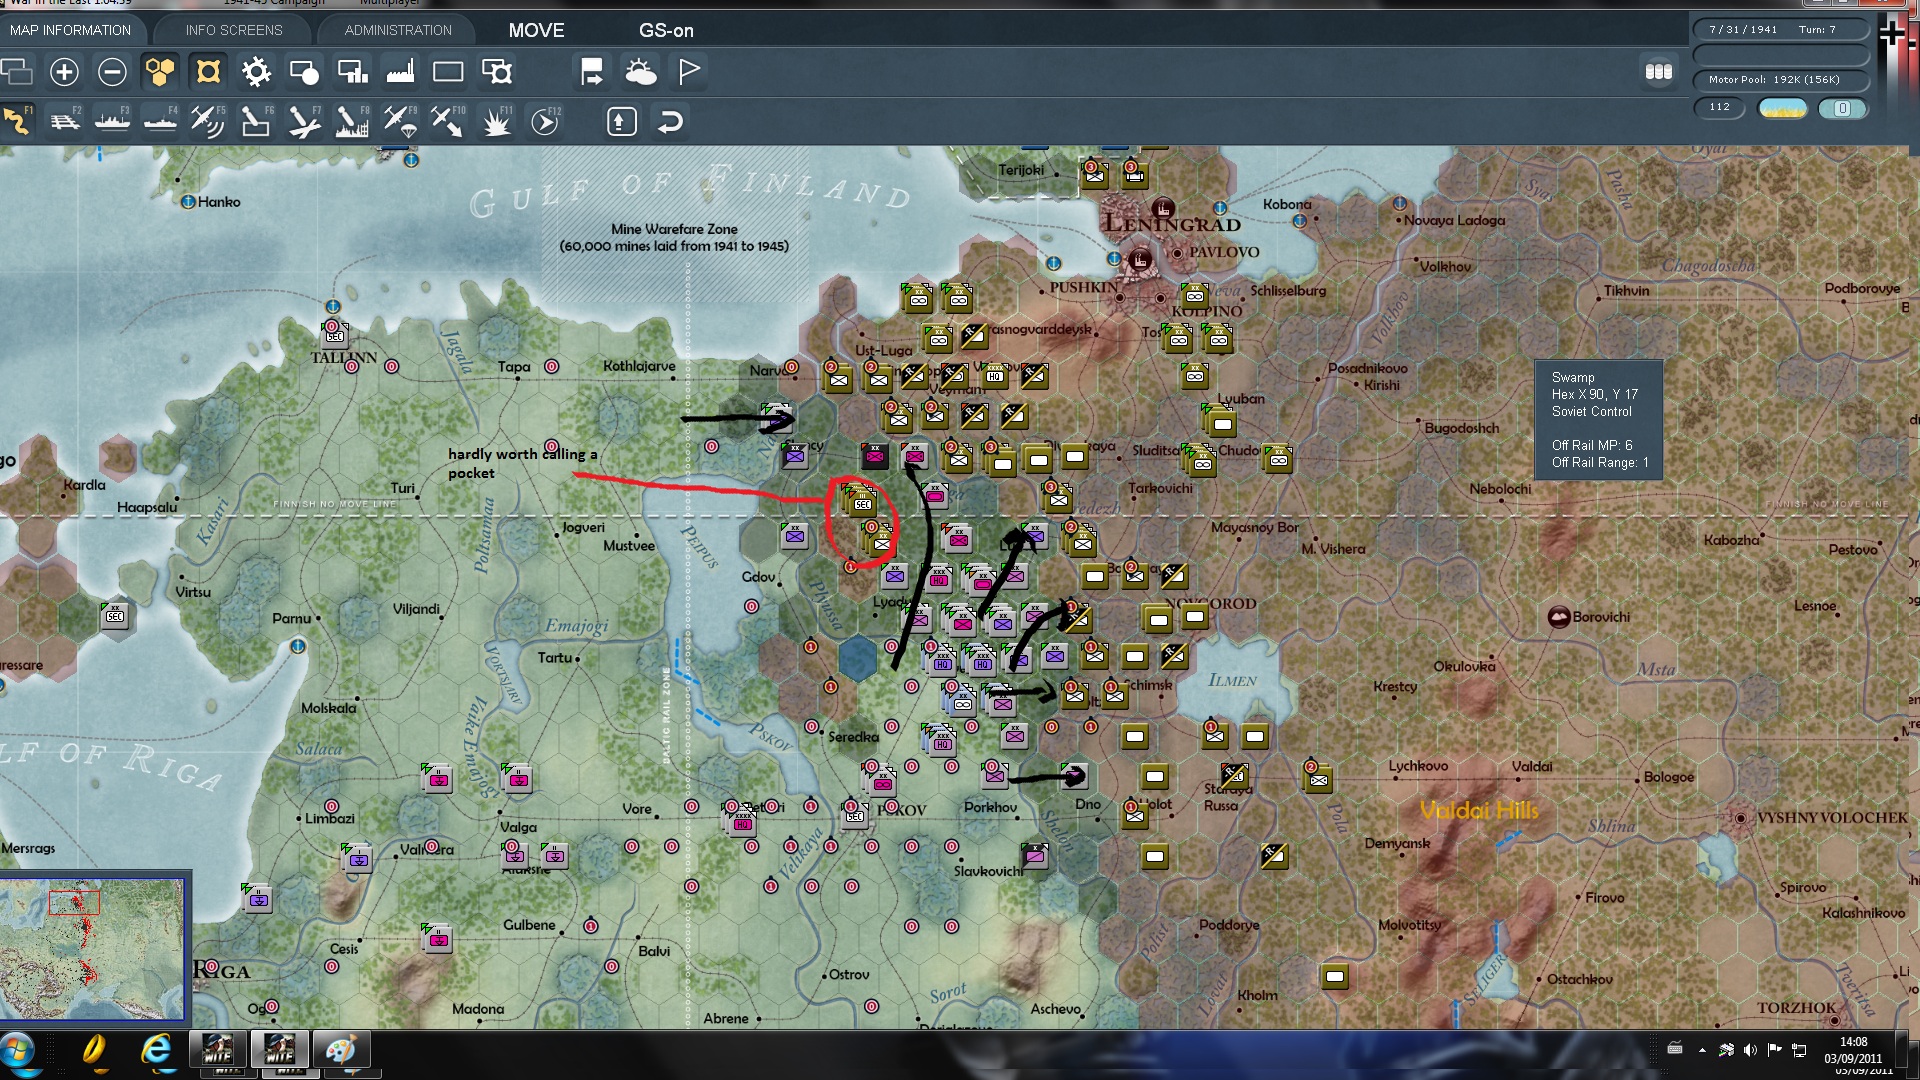Click the Tartu town label
This screenshot has height=1080, width=1920.
tap(555, 657)
